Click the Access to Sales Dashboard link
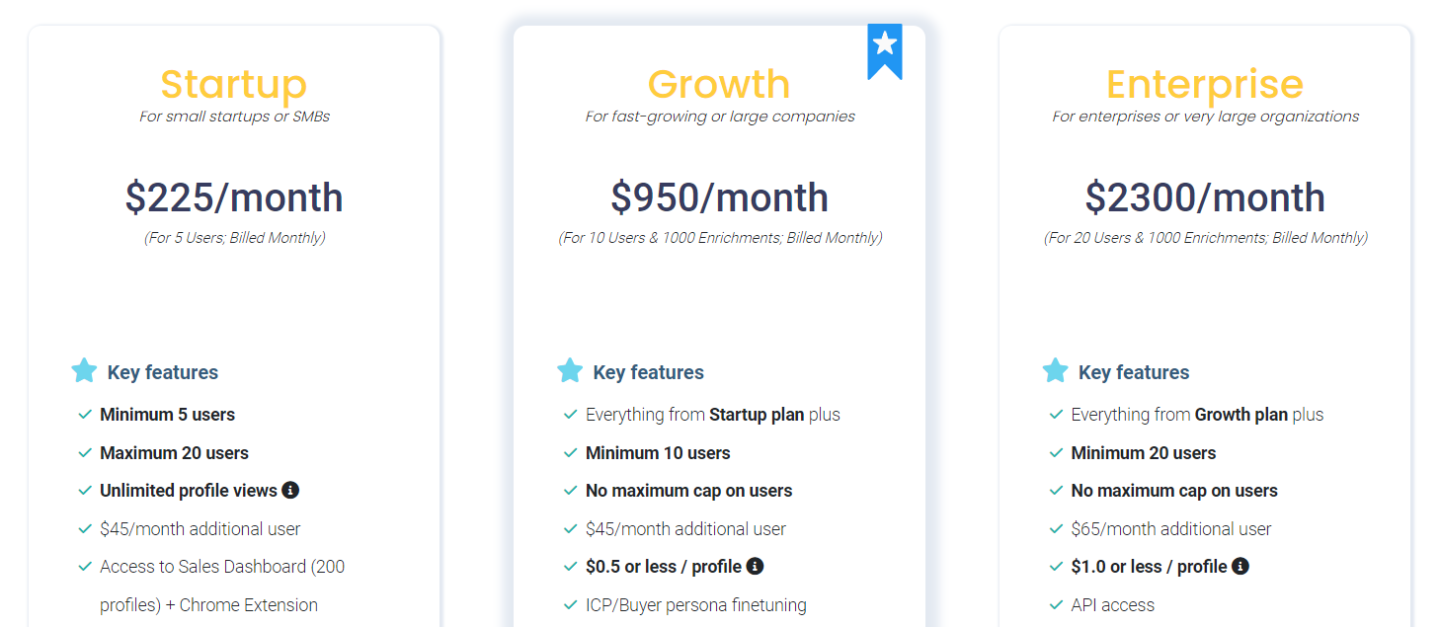 tap(222, 566)
